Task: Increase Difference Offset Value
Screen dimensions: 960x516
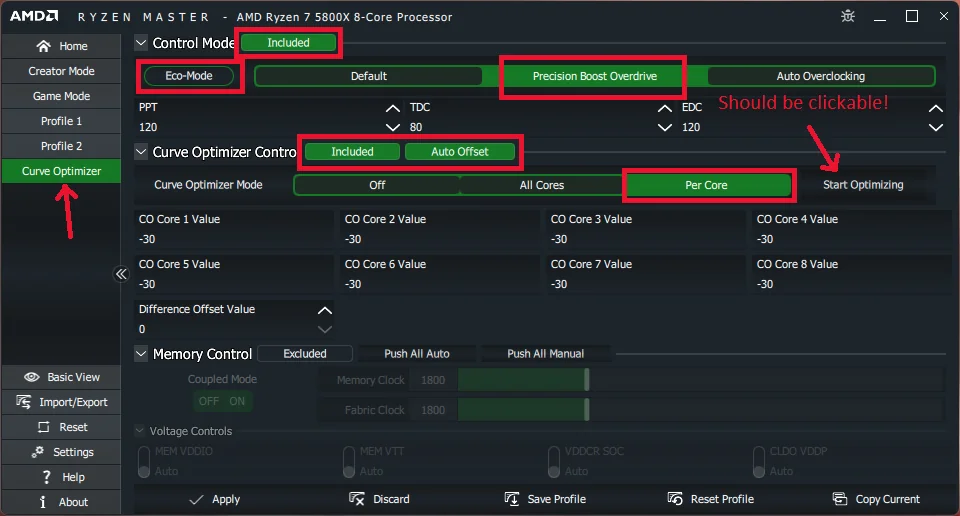Action: (325, 310)
